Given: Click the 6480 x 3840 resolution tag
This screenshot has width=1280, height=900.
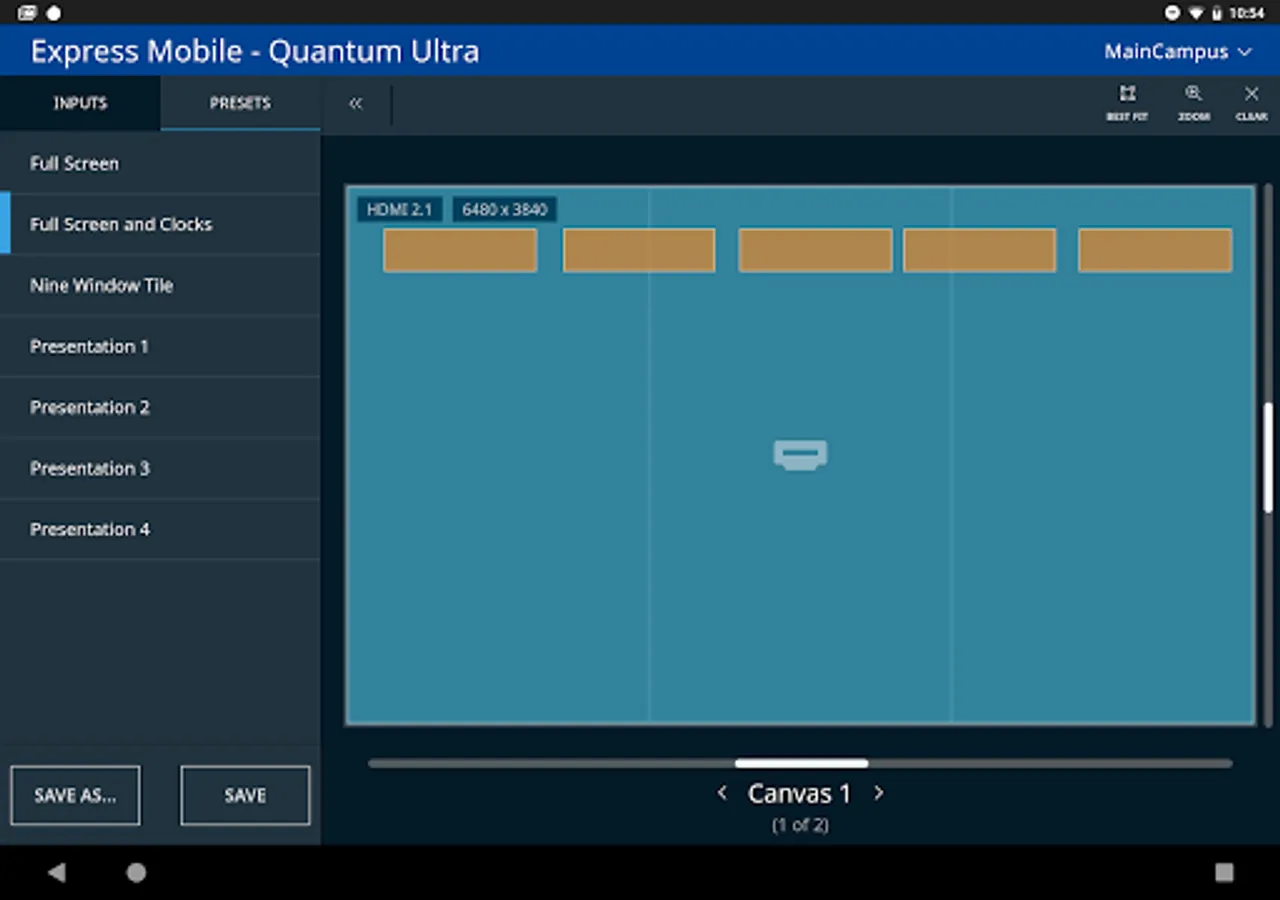Looking at the screenshot, I should click(505, 209).
